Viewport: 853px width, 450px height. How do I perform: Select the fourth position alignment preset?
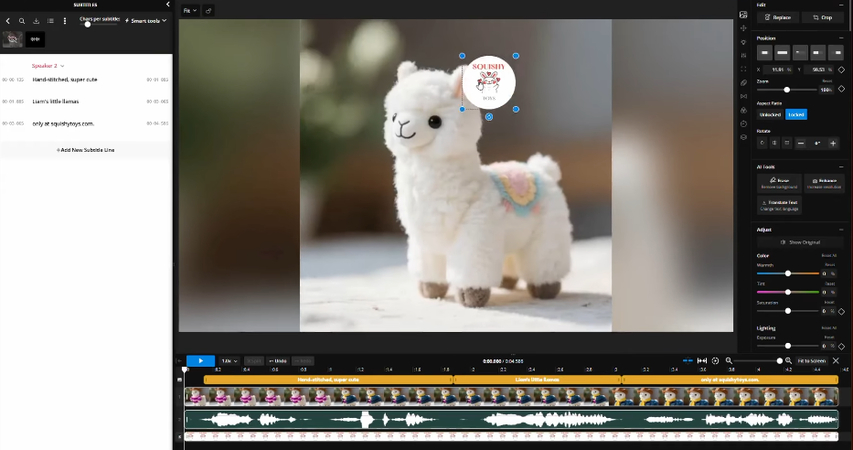(x=818, y=52)
